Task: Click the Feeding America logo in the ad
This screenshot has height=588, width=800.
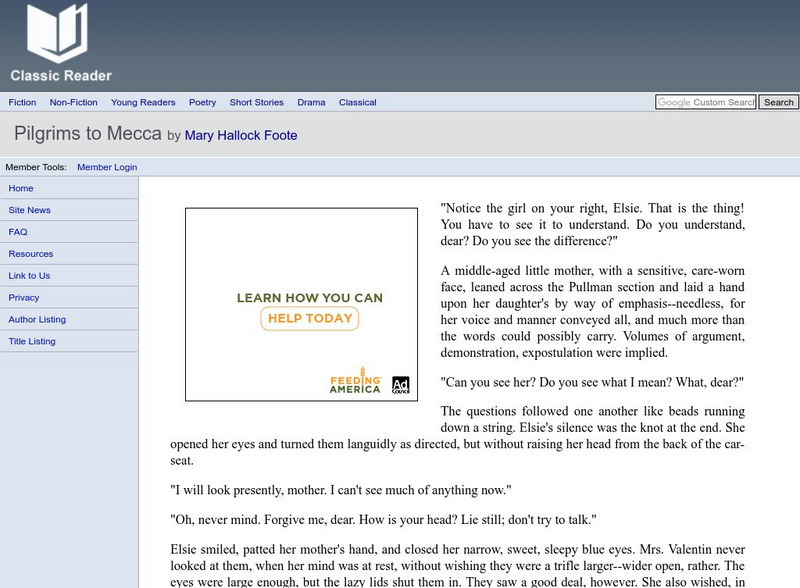Action: 355,384
